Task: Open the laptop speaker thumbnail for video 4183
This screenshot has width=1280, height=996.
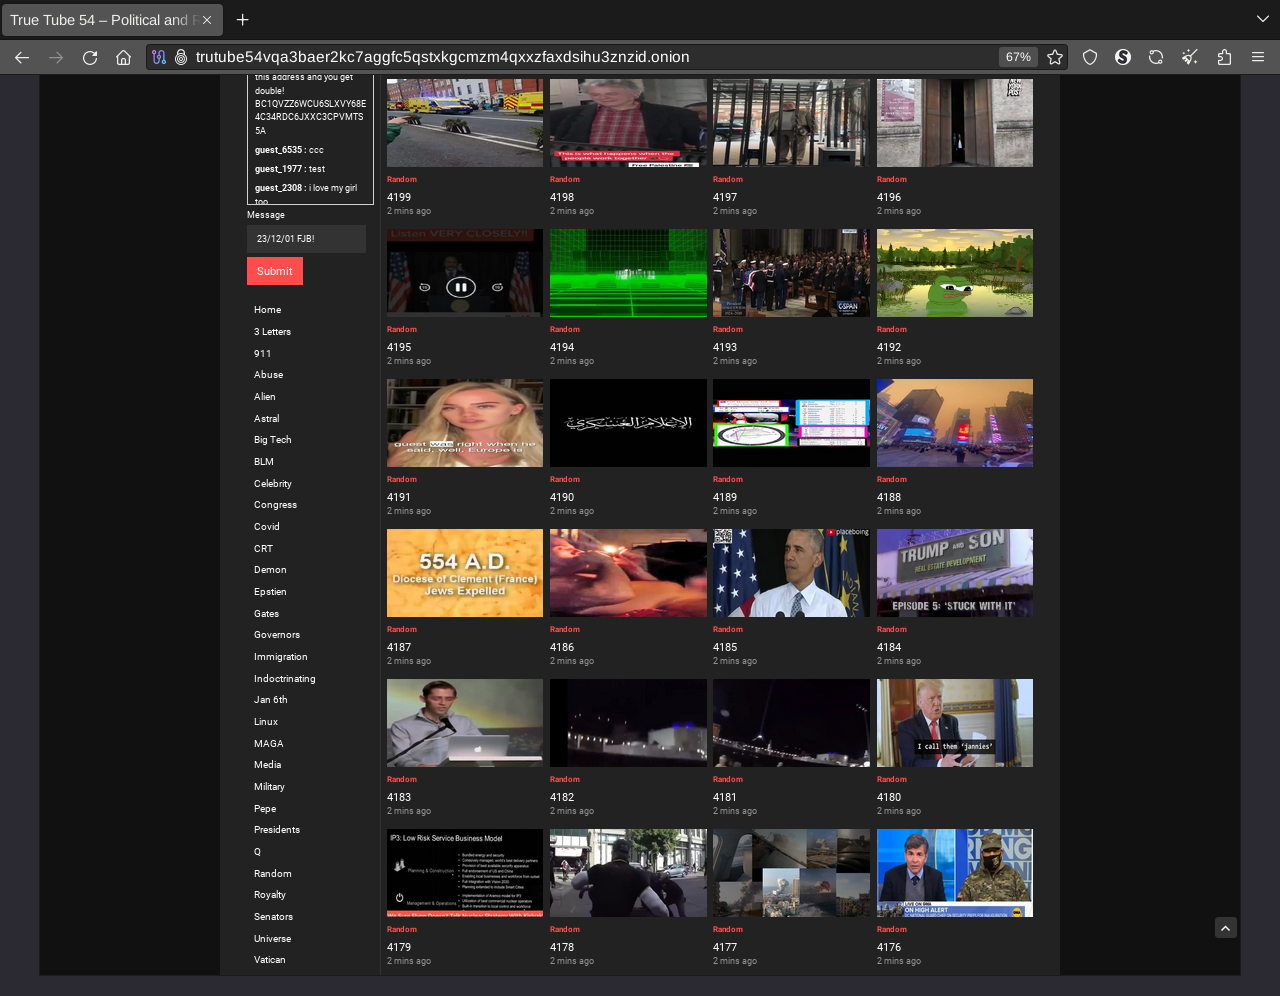Action: tap(465, 723)
